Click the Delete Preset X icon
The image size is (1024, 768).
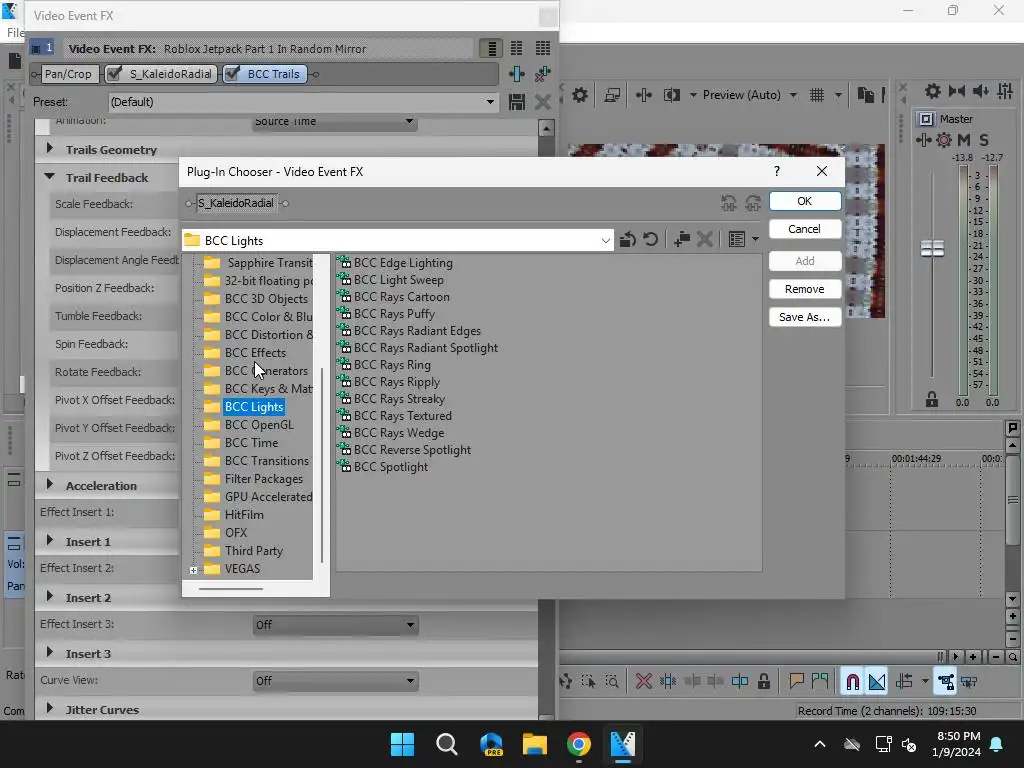[543, 102]
